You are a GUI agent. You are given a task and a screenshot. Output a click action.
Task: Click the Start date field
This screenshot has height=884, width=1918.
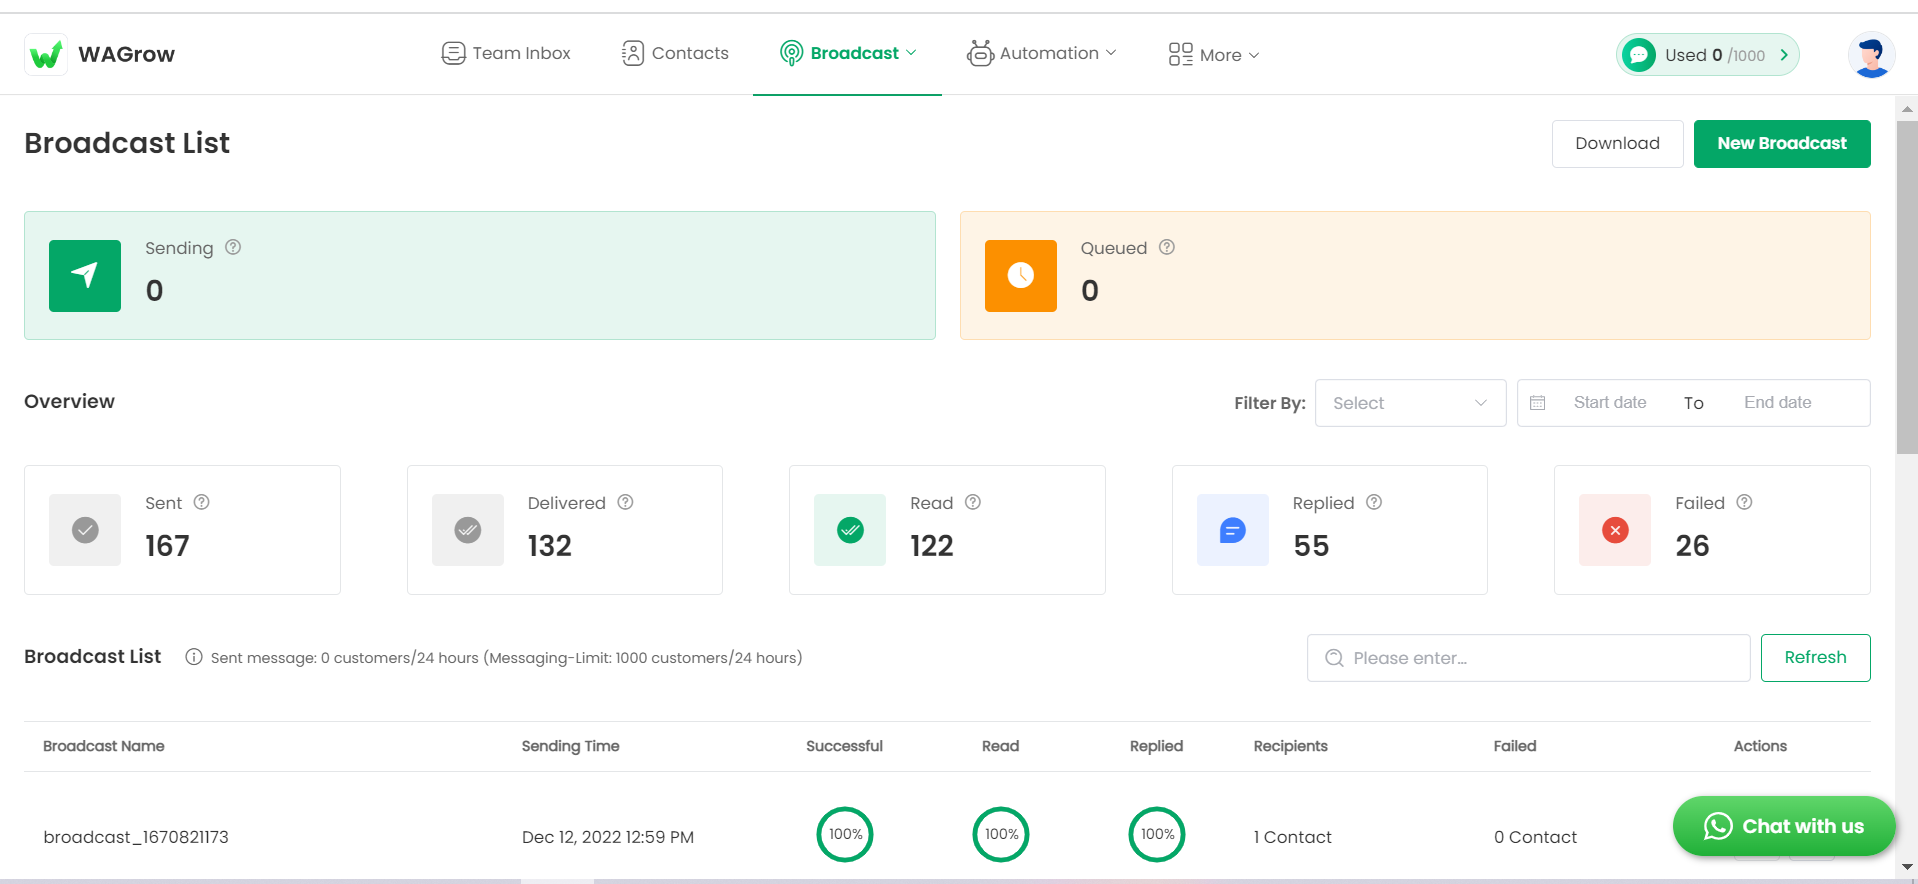pos(1609,403)
